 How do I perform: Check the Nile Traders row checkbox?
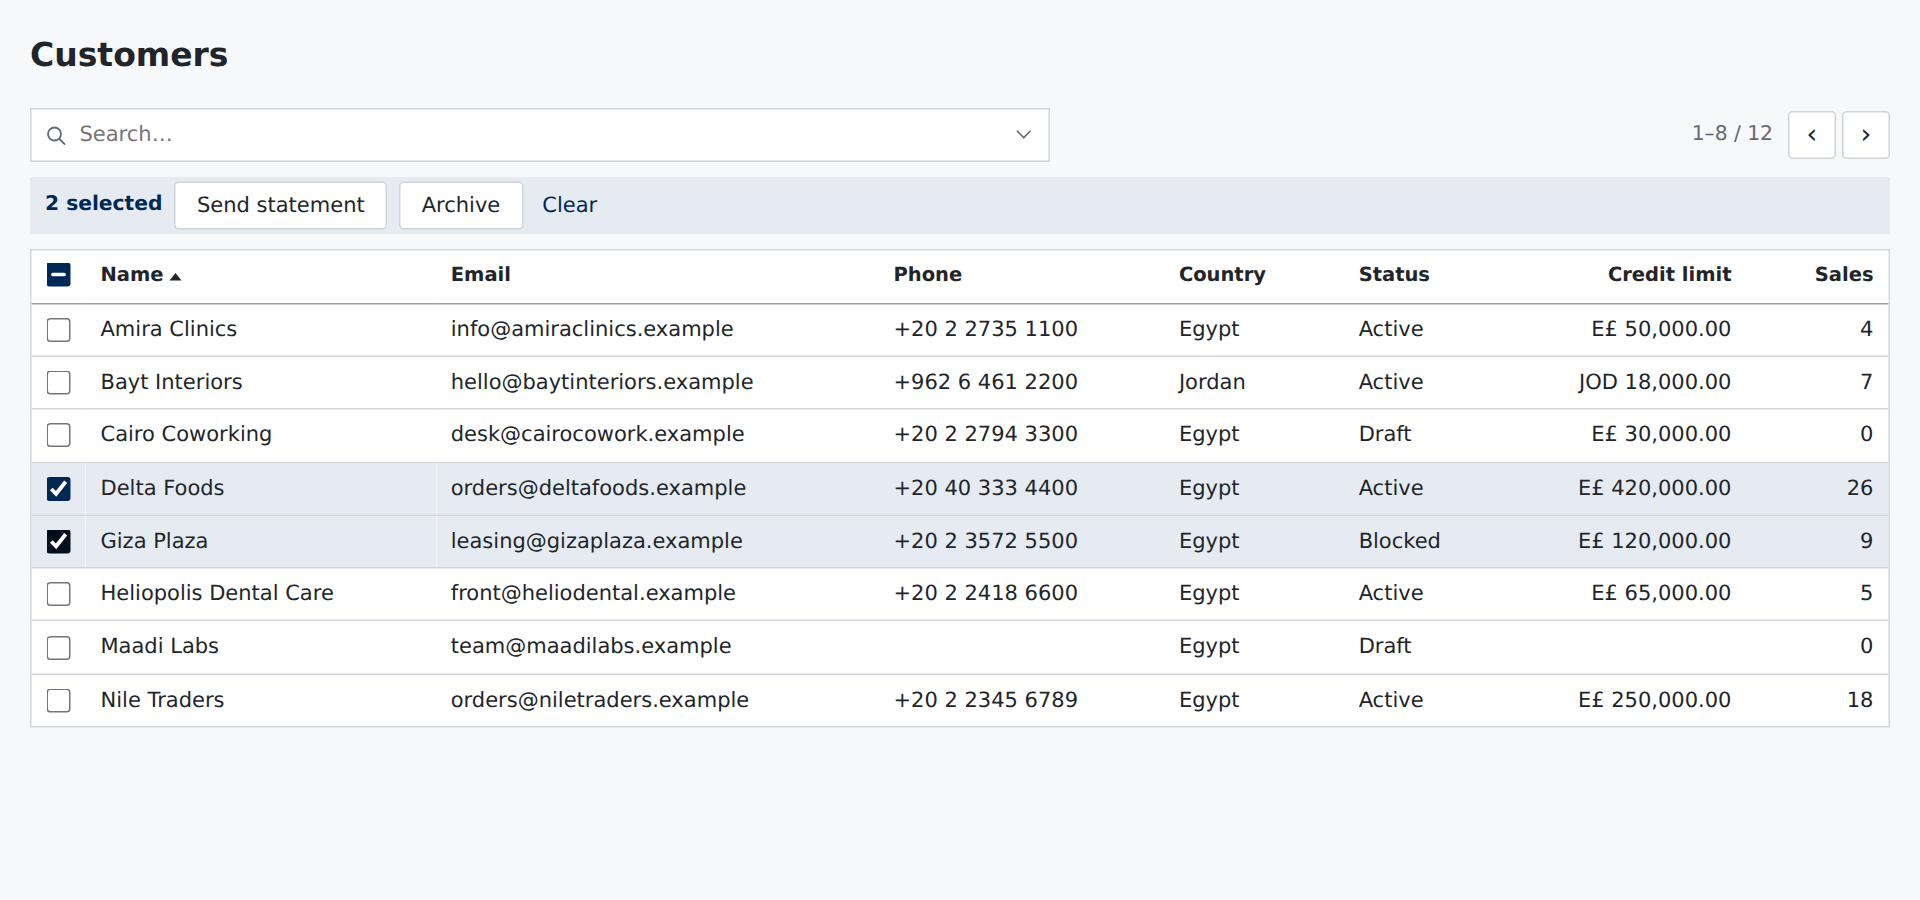59,701
